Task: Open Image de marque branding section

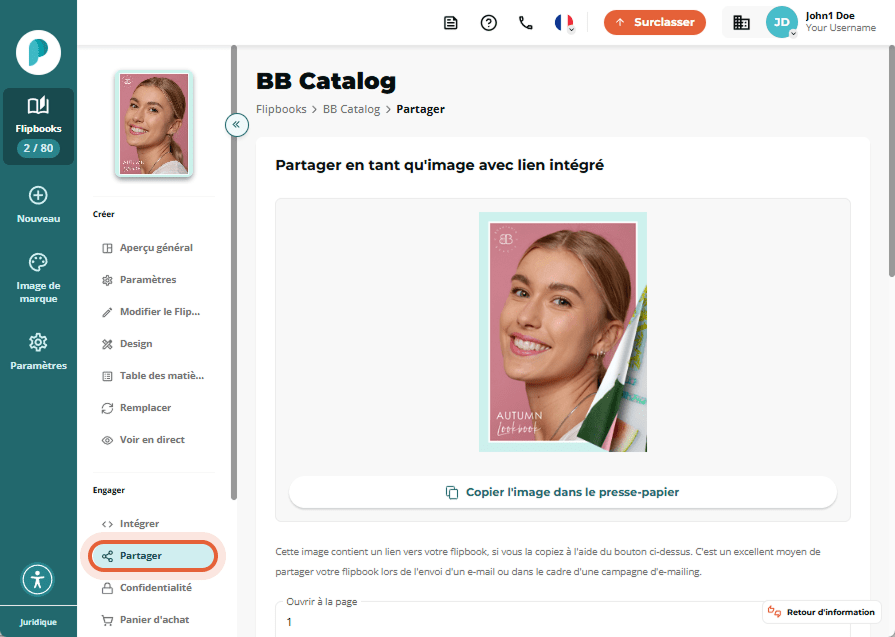Action: [38, 278]
